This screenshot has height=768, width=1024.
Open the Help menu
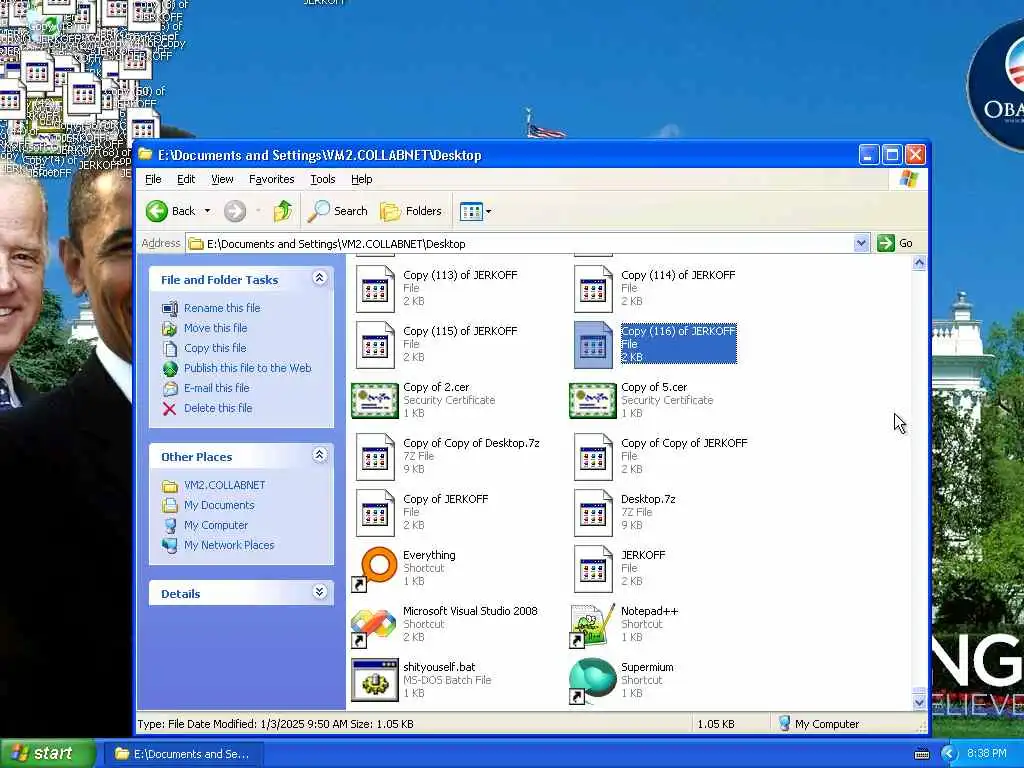click(x=362, y=179)
